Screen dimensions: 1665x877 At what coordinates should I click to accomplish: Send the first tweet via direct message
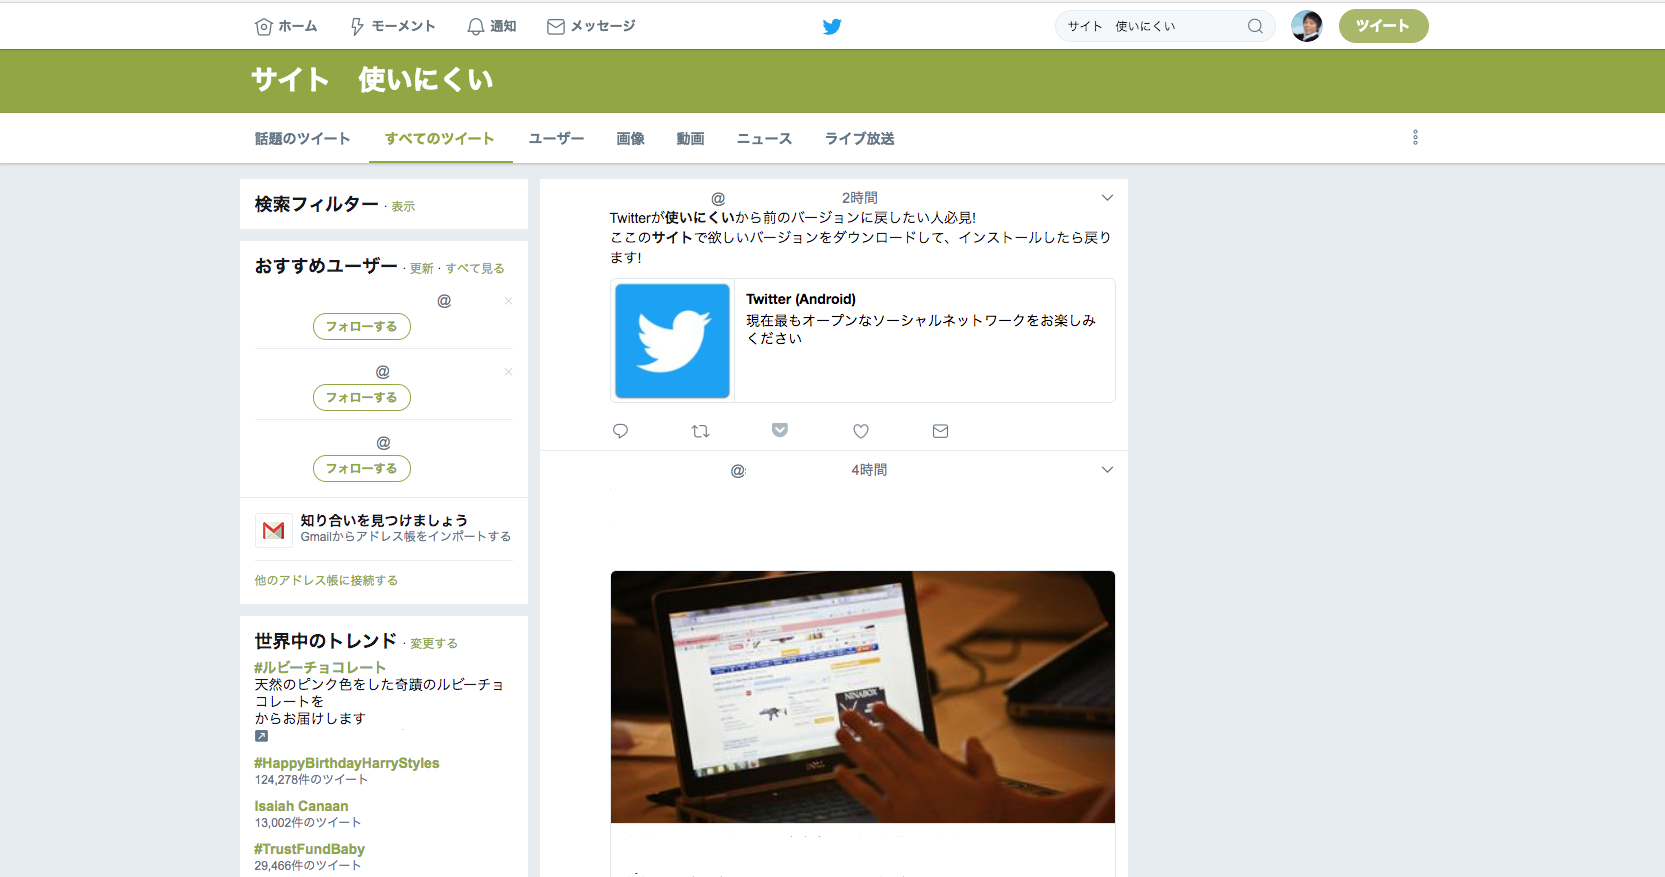940,431
